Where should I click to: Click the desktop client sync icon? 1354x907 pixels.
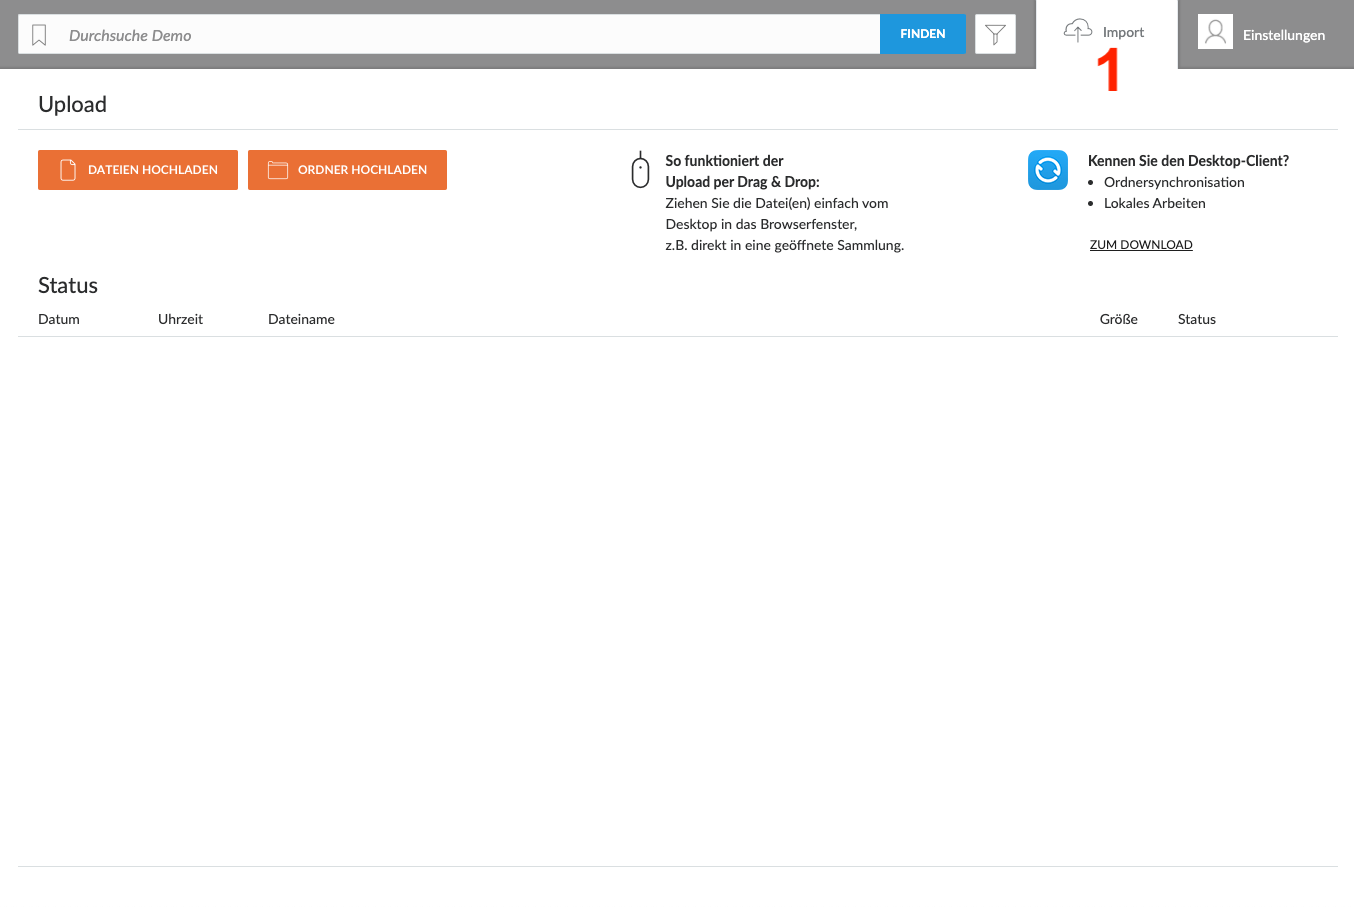[1048, 170]
